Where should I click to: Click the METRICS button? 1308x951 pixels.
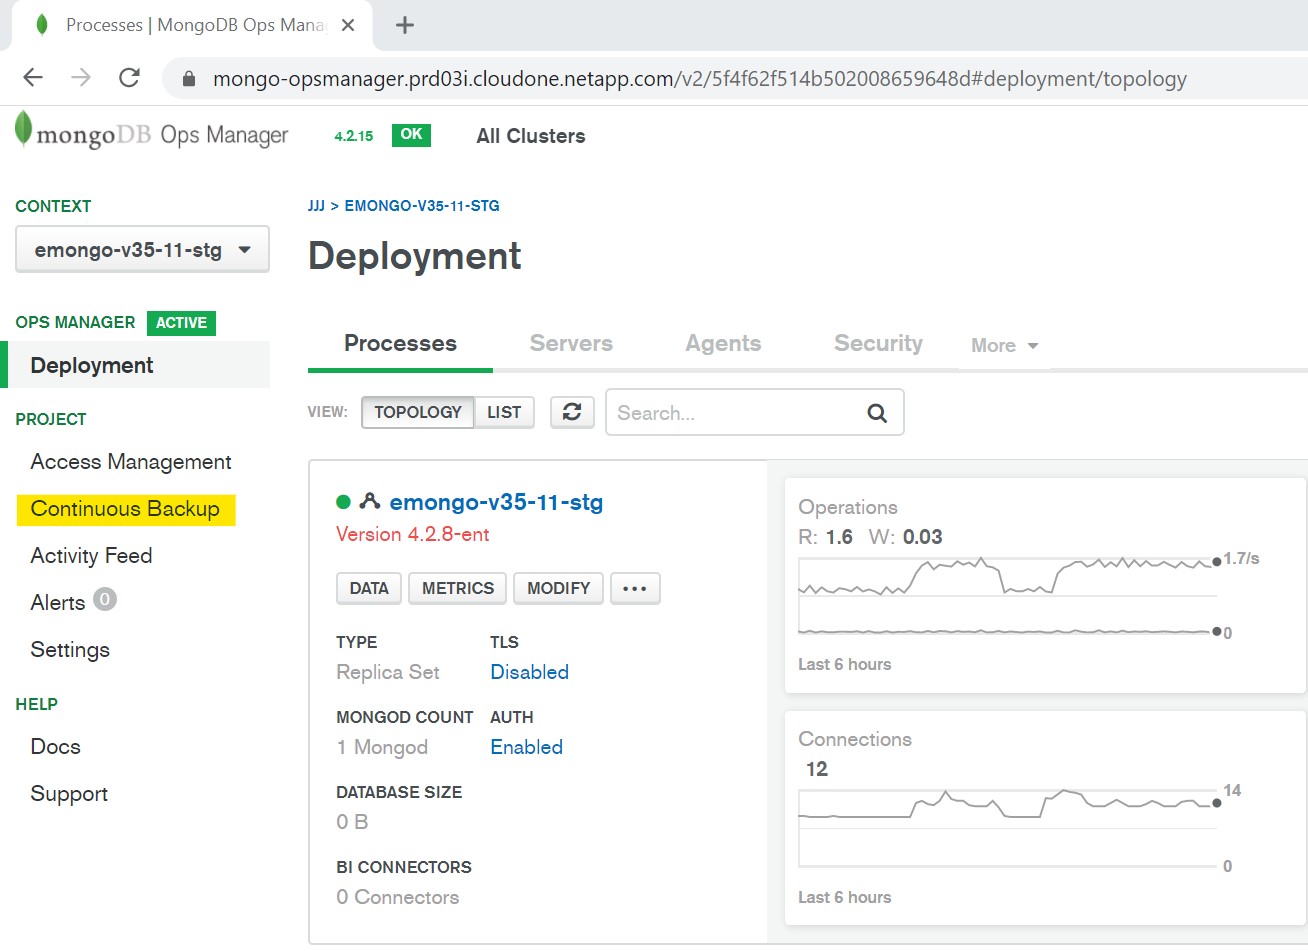[x=458, y=588]
